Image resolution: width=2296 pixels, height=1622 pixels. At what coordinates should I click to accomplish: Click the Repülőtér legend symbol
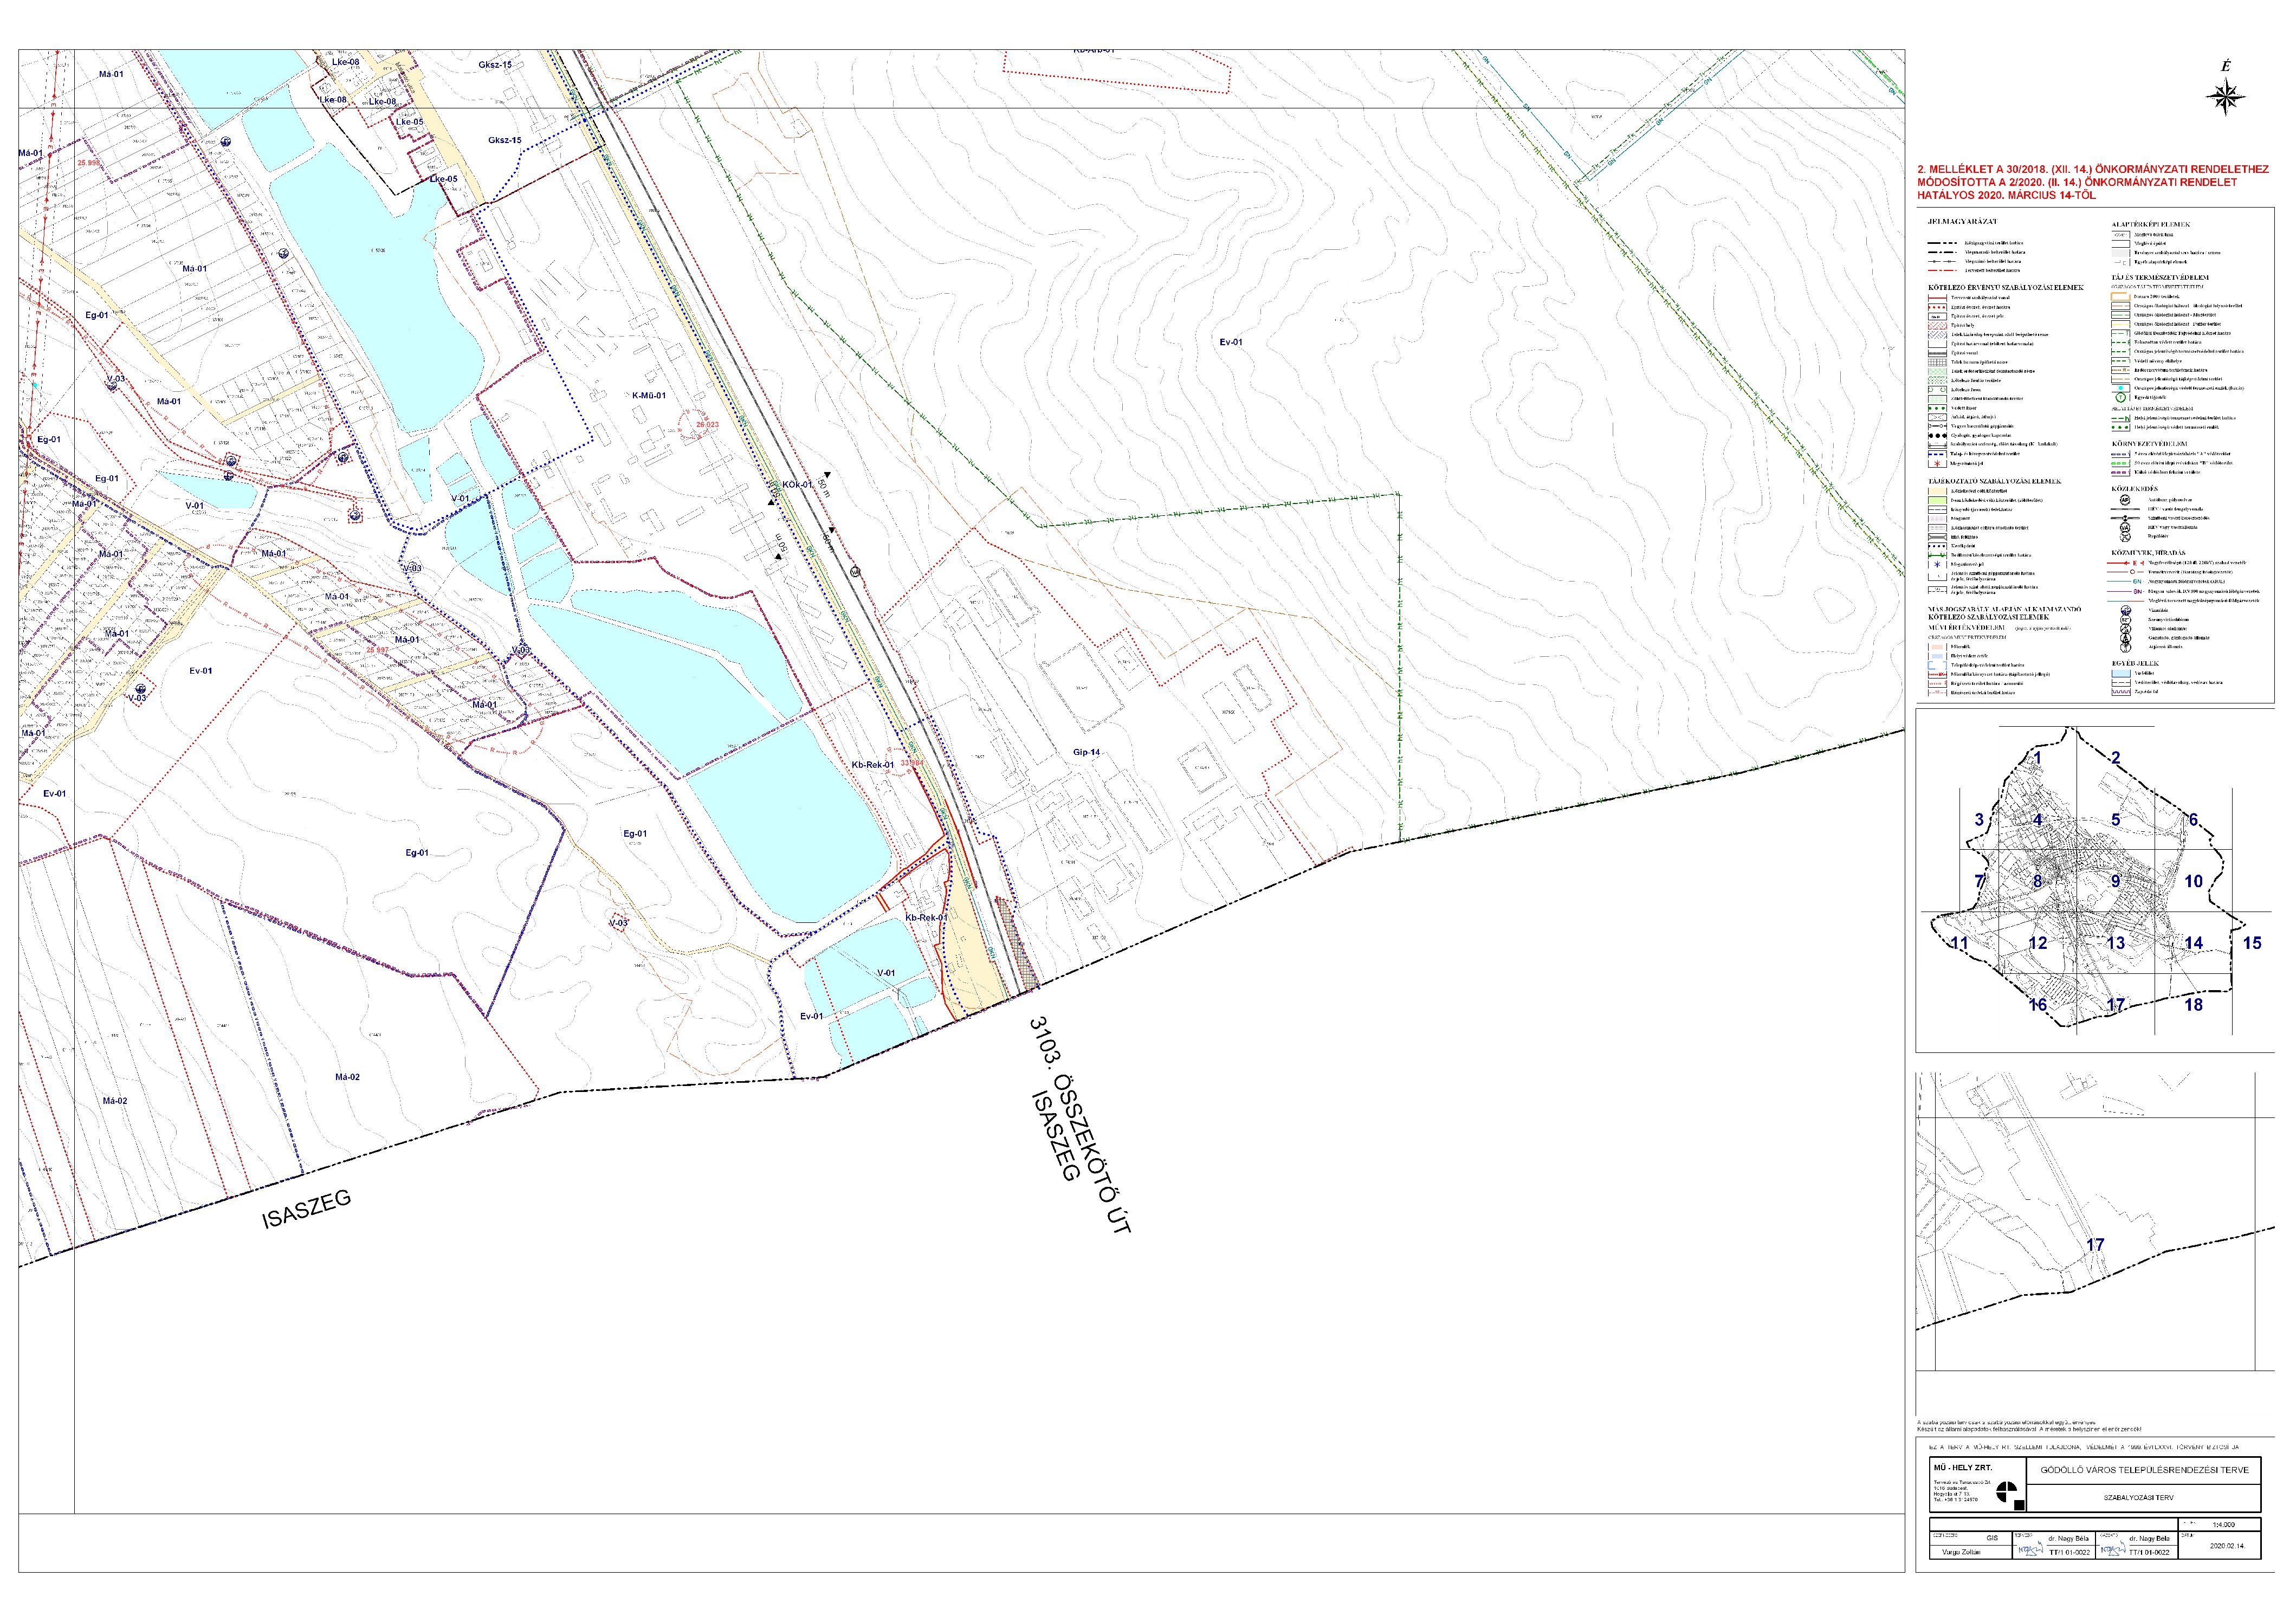click(2125, 536)
